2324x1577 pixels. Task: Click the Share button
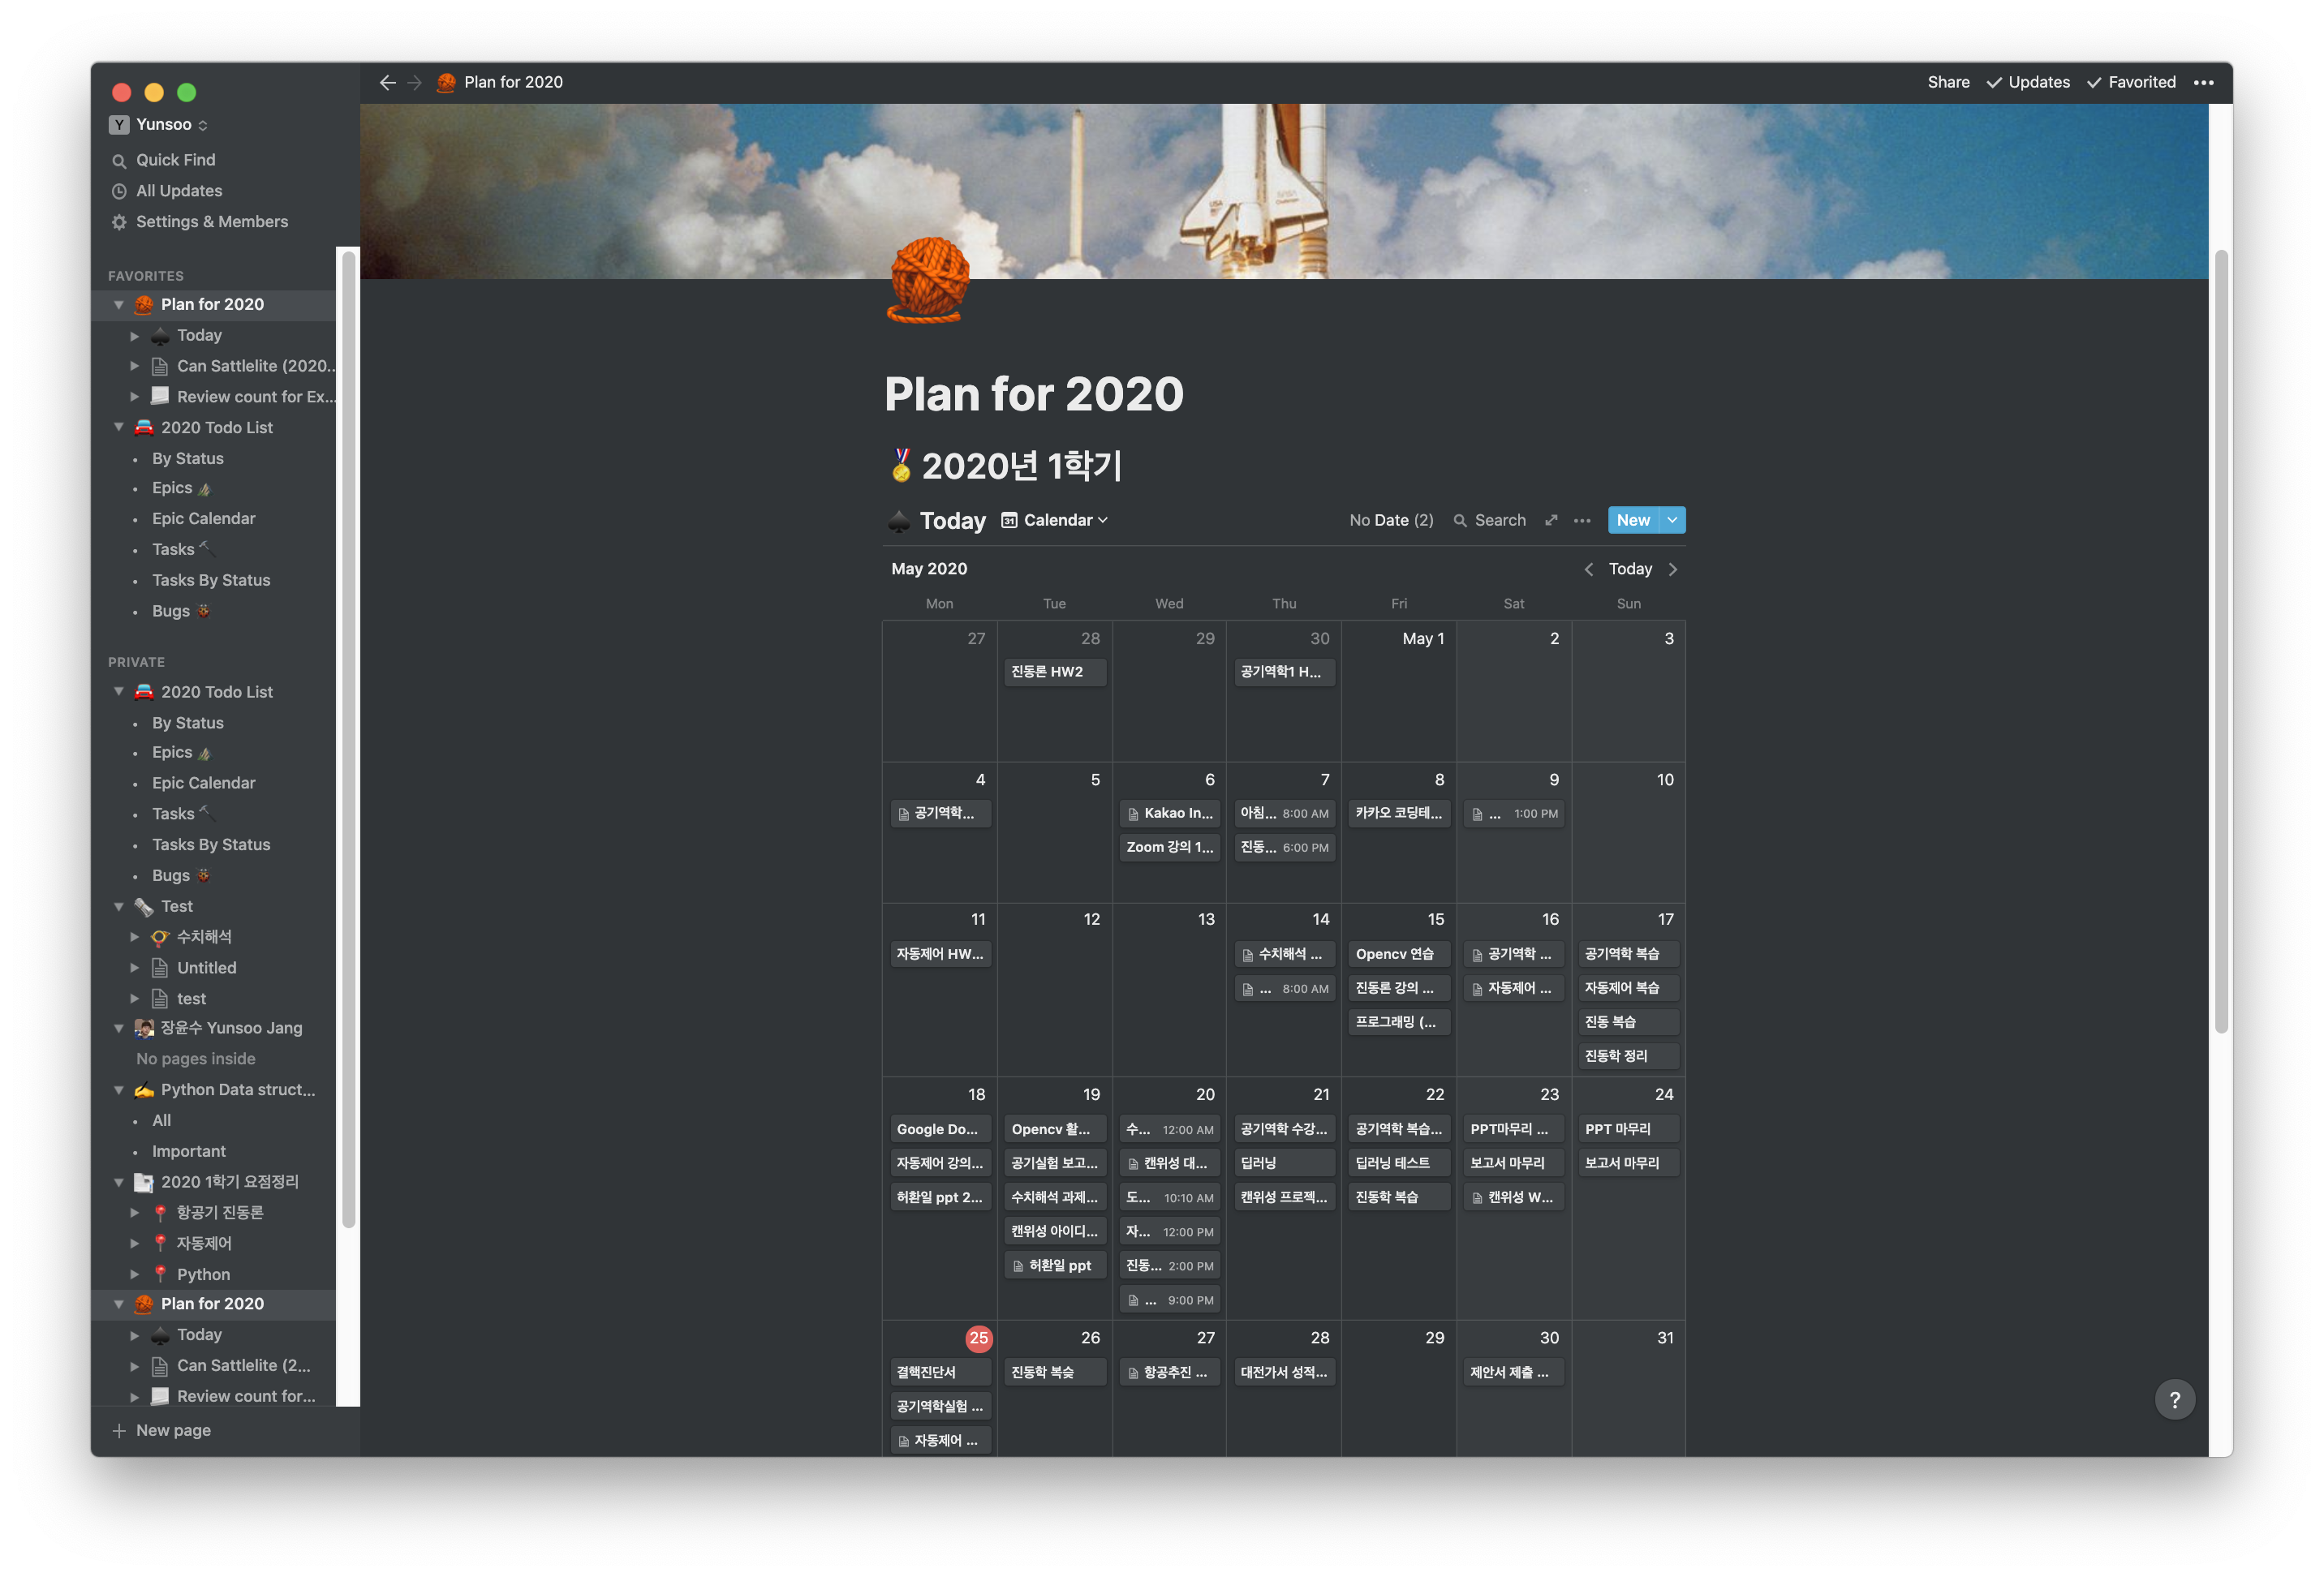[x=1948, y=82]
